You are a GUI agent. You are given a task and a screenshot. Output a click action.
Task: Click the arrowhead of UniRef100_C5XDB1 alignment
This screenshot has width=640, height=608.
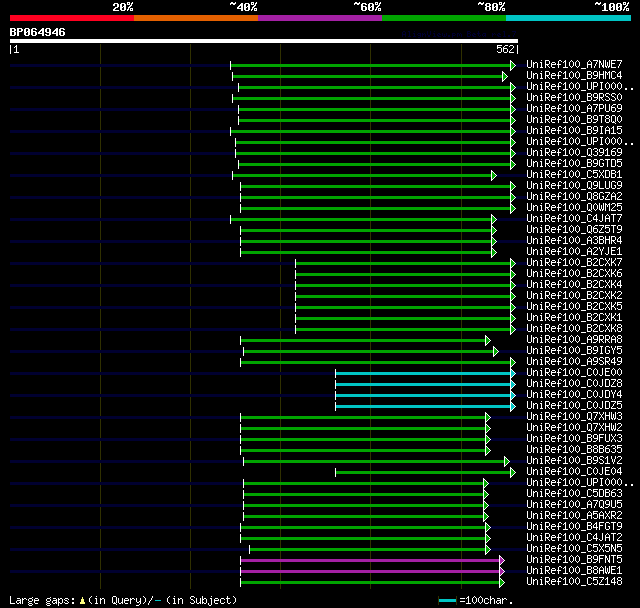pyautogui.click(x=494, y=175)
